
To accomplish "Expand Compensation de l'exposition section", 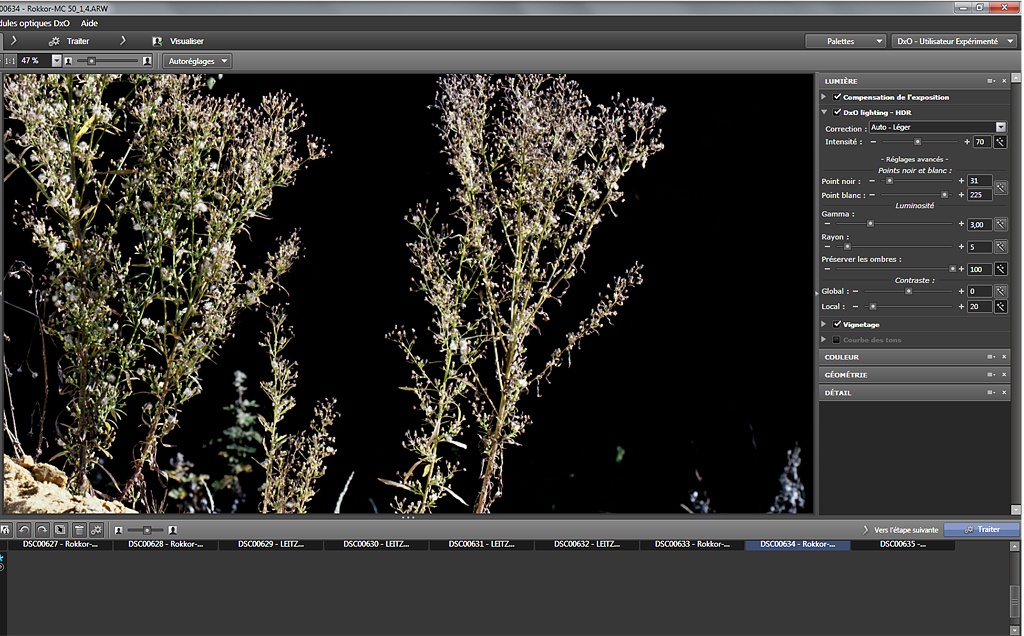I will coord(824,97).
